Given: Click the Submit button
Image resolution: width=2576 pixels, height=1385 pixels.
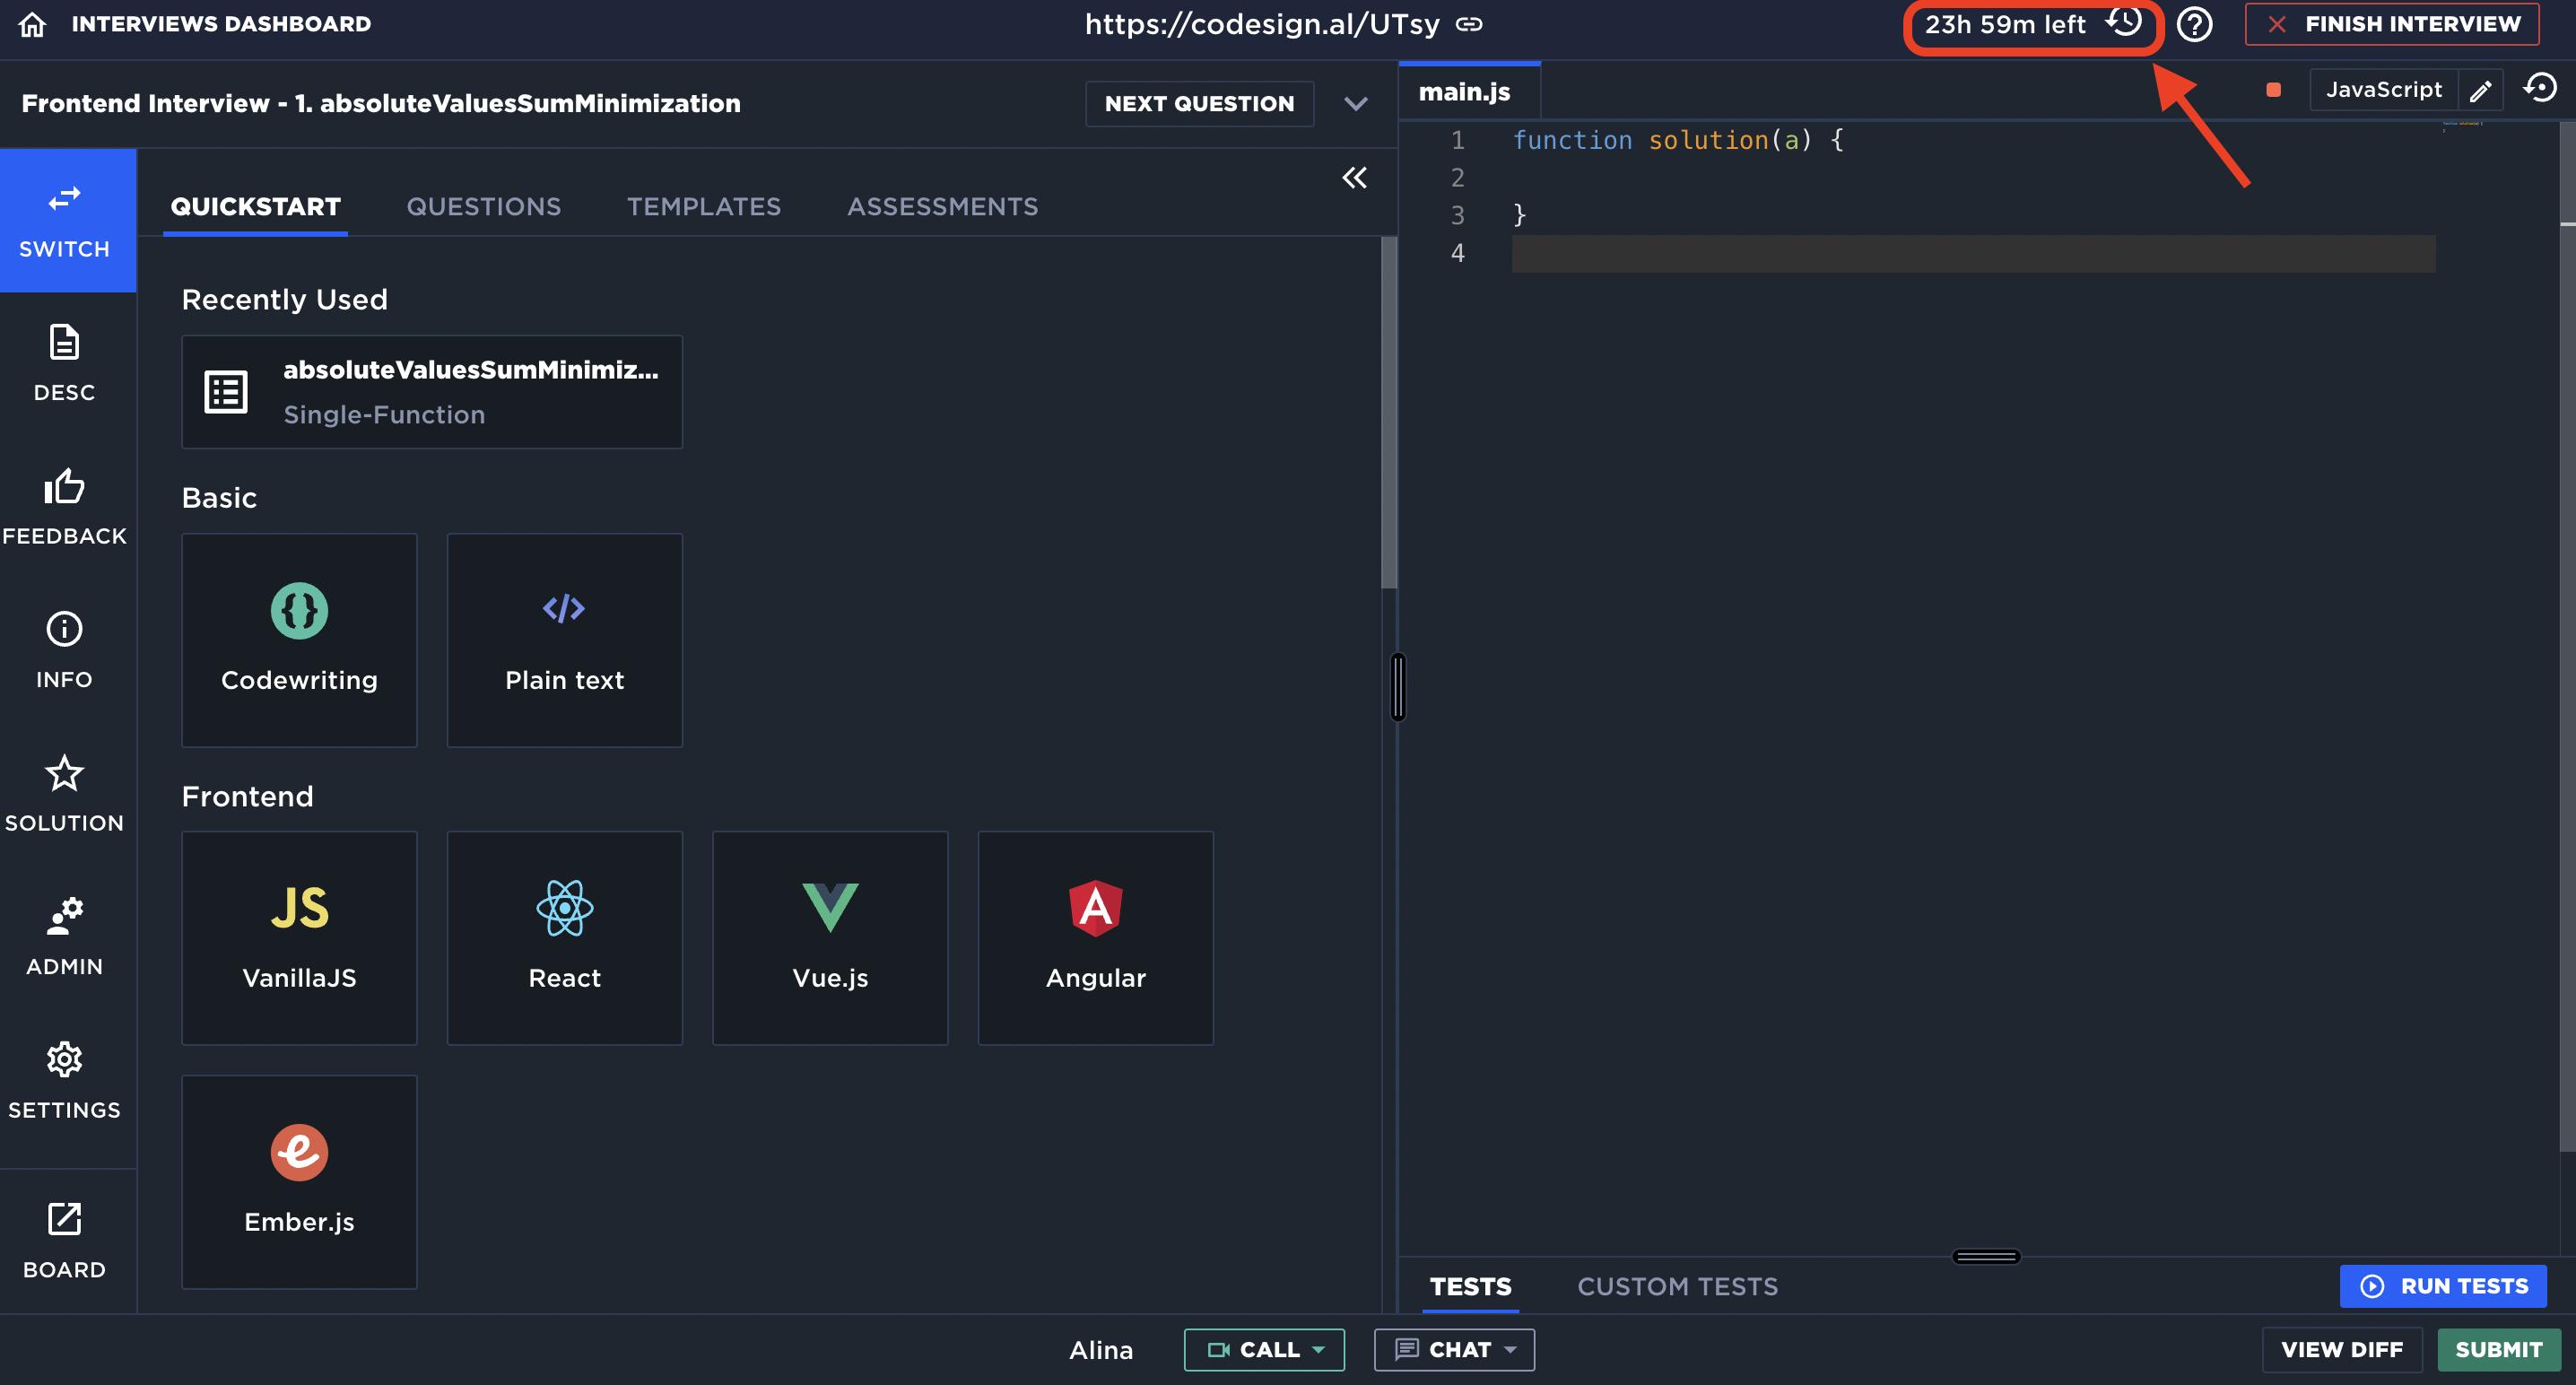Looking at the screenshot, I should click(x=2498, y=1350).
